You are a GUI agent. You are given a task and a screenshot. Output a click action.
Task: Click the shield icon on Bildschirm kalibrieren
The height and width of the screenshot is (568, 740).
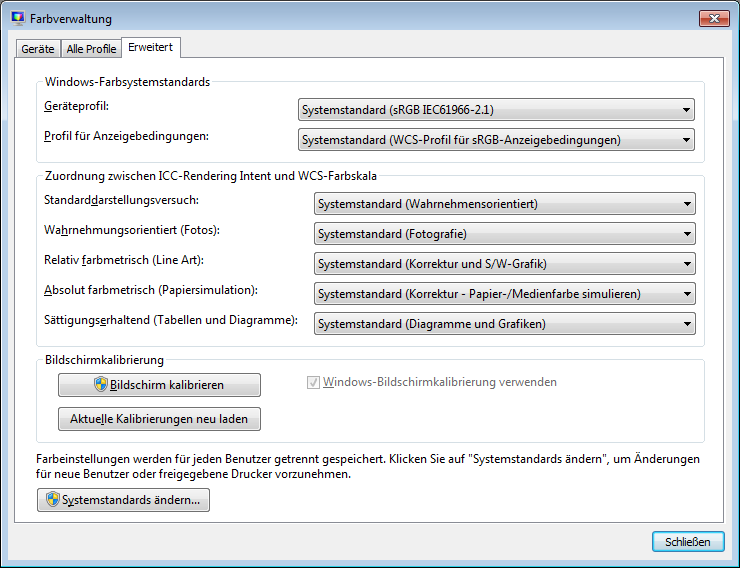[x=101, y=384]
